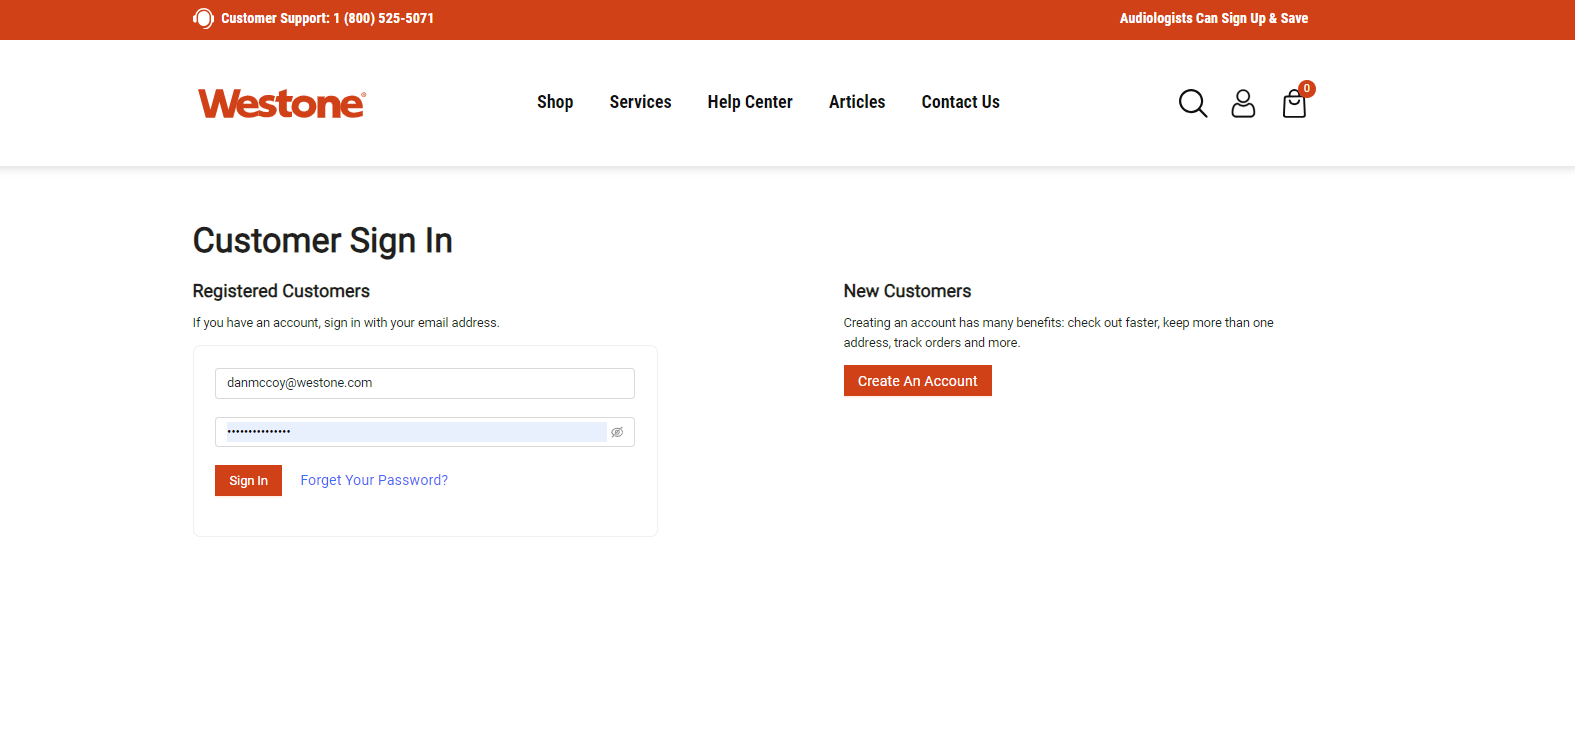Open the Articles page
Image resolution: width=1575 pixels, height=744 pixels.
click(857, 102)
